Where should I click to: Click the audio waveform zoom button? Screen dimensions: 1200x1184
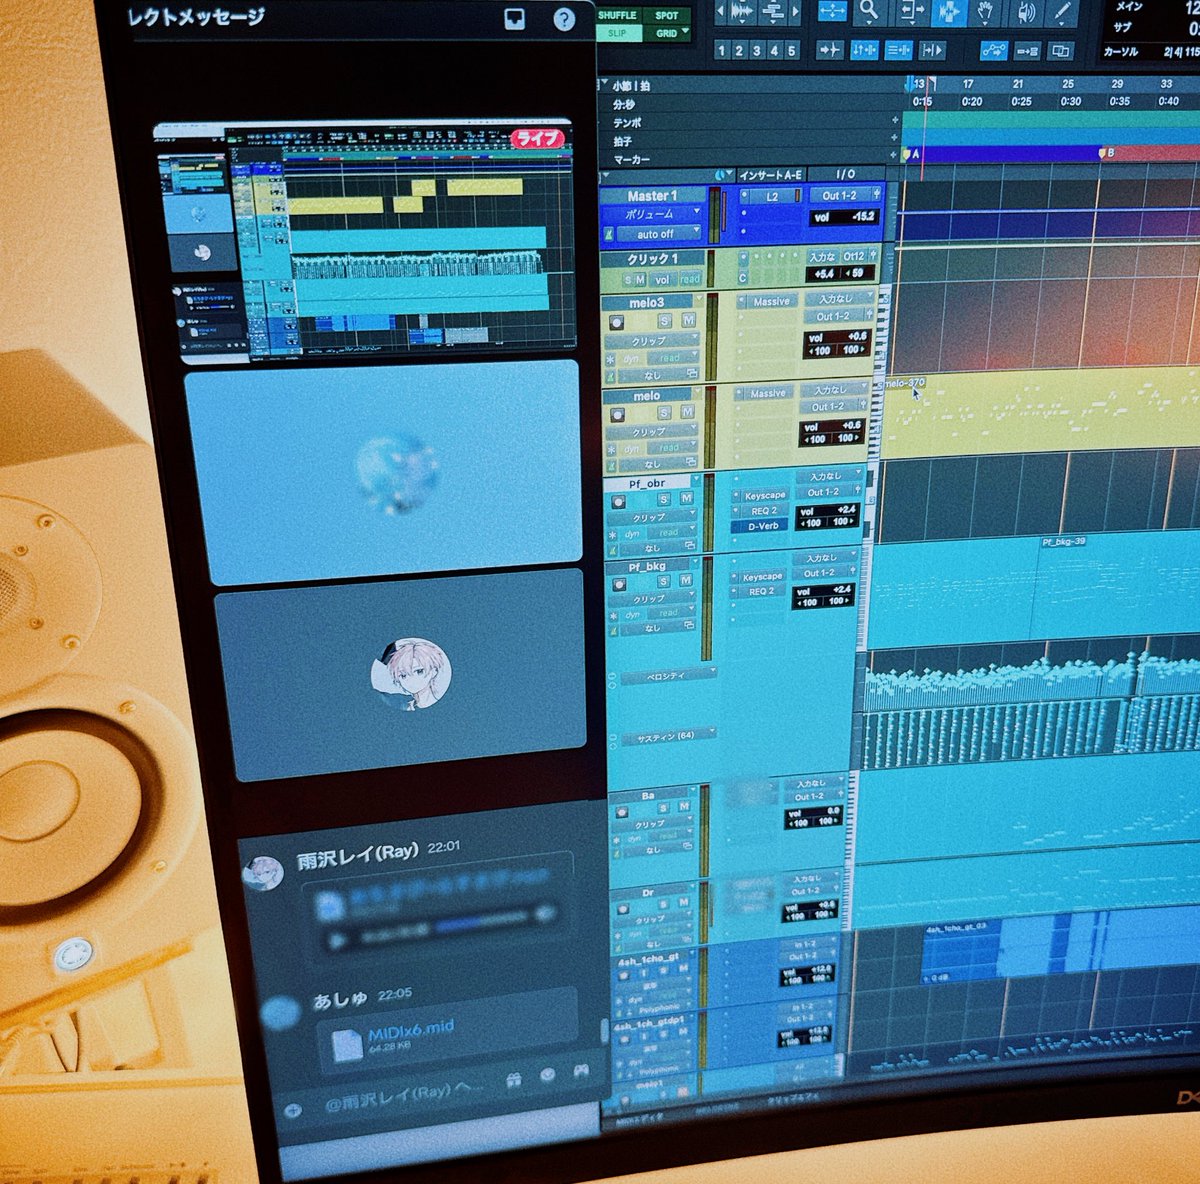[743, 11]
